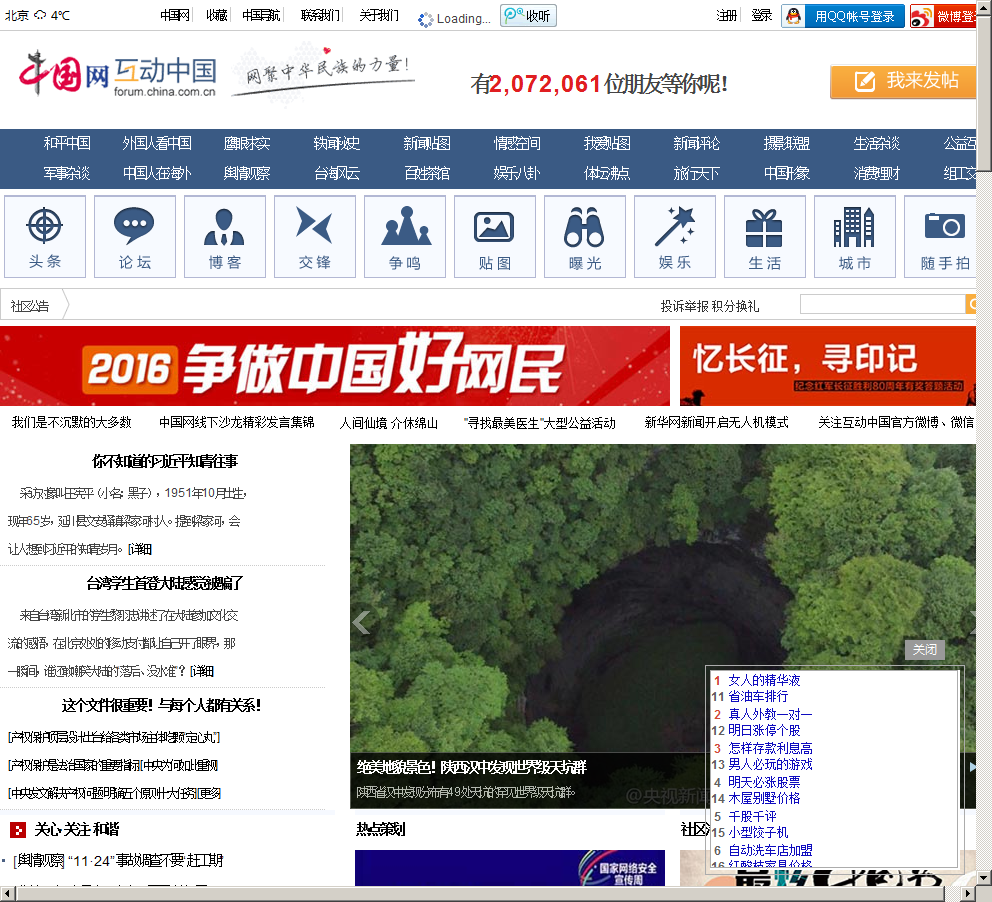This screenshot has height=902, width=992.
Task: Click the orange search button
Action: click(x=970, y=304)
